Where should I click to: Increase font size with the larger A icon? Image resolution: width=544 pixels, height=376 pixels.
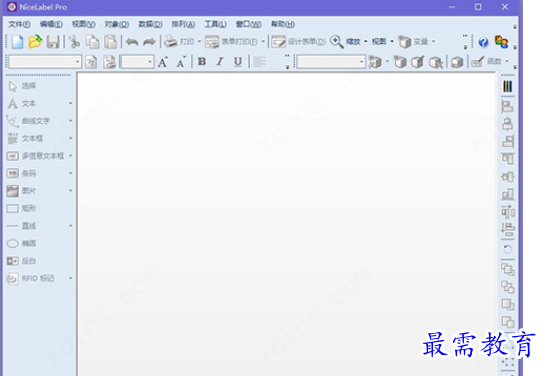coord(163,62)
